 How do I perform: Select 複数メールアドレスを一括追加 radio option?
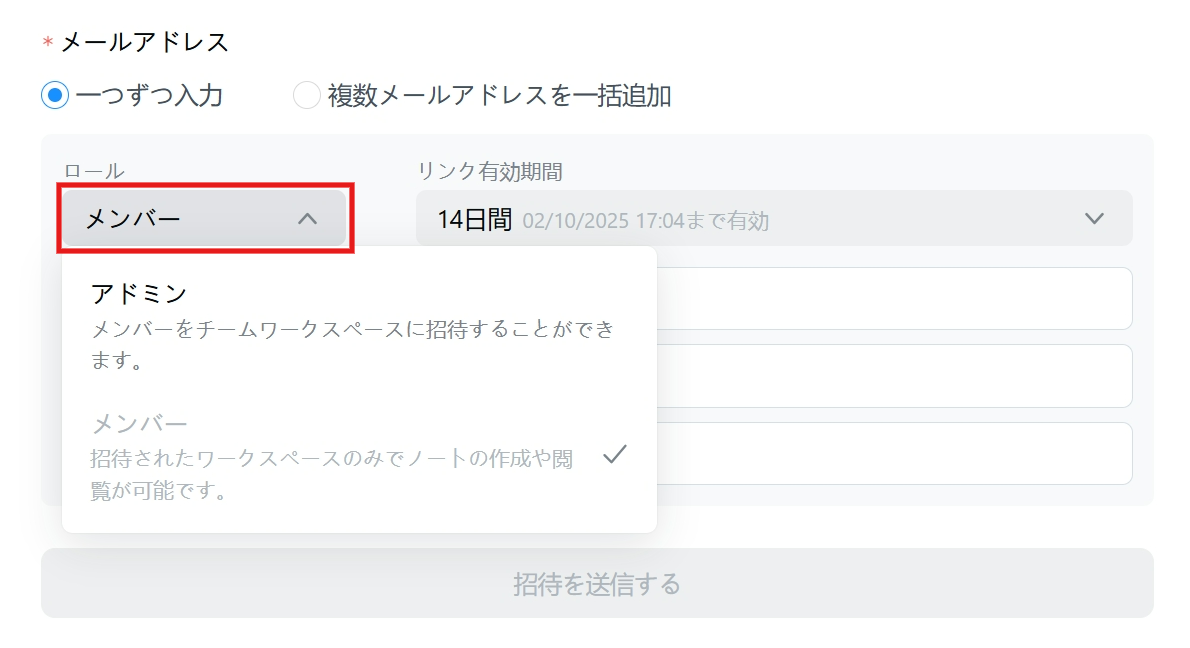pos(307,96)
